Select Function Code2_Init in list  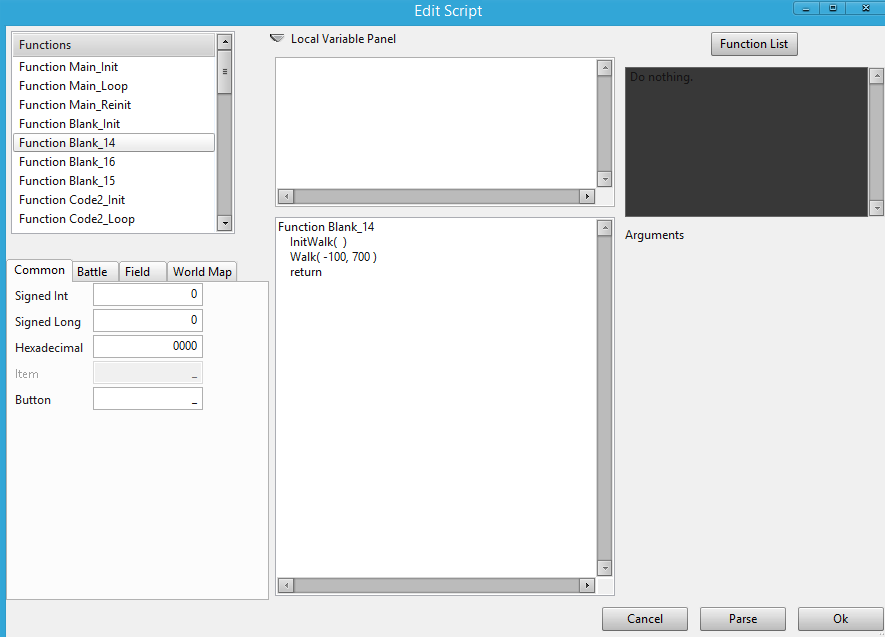pos(113,200)
